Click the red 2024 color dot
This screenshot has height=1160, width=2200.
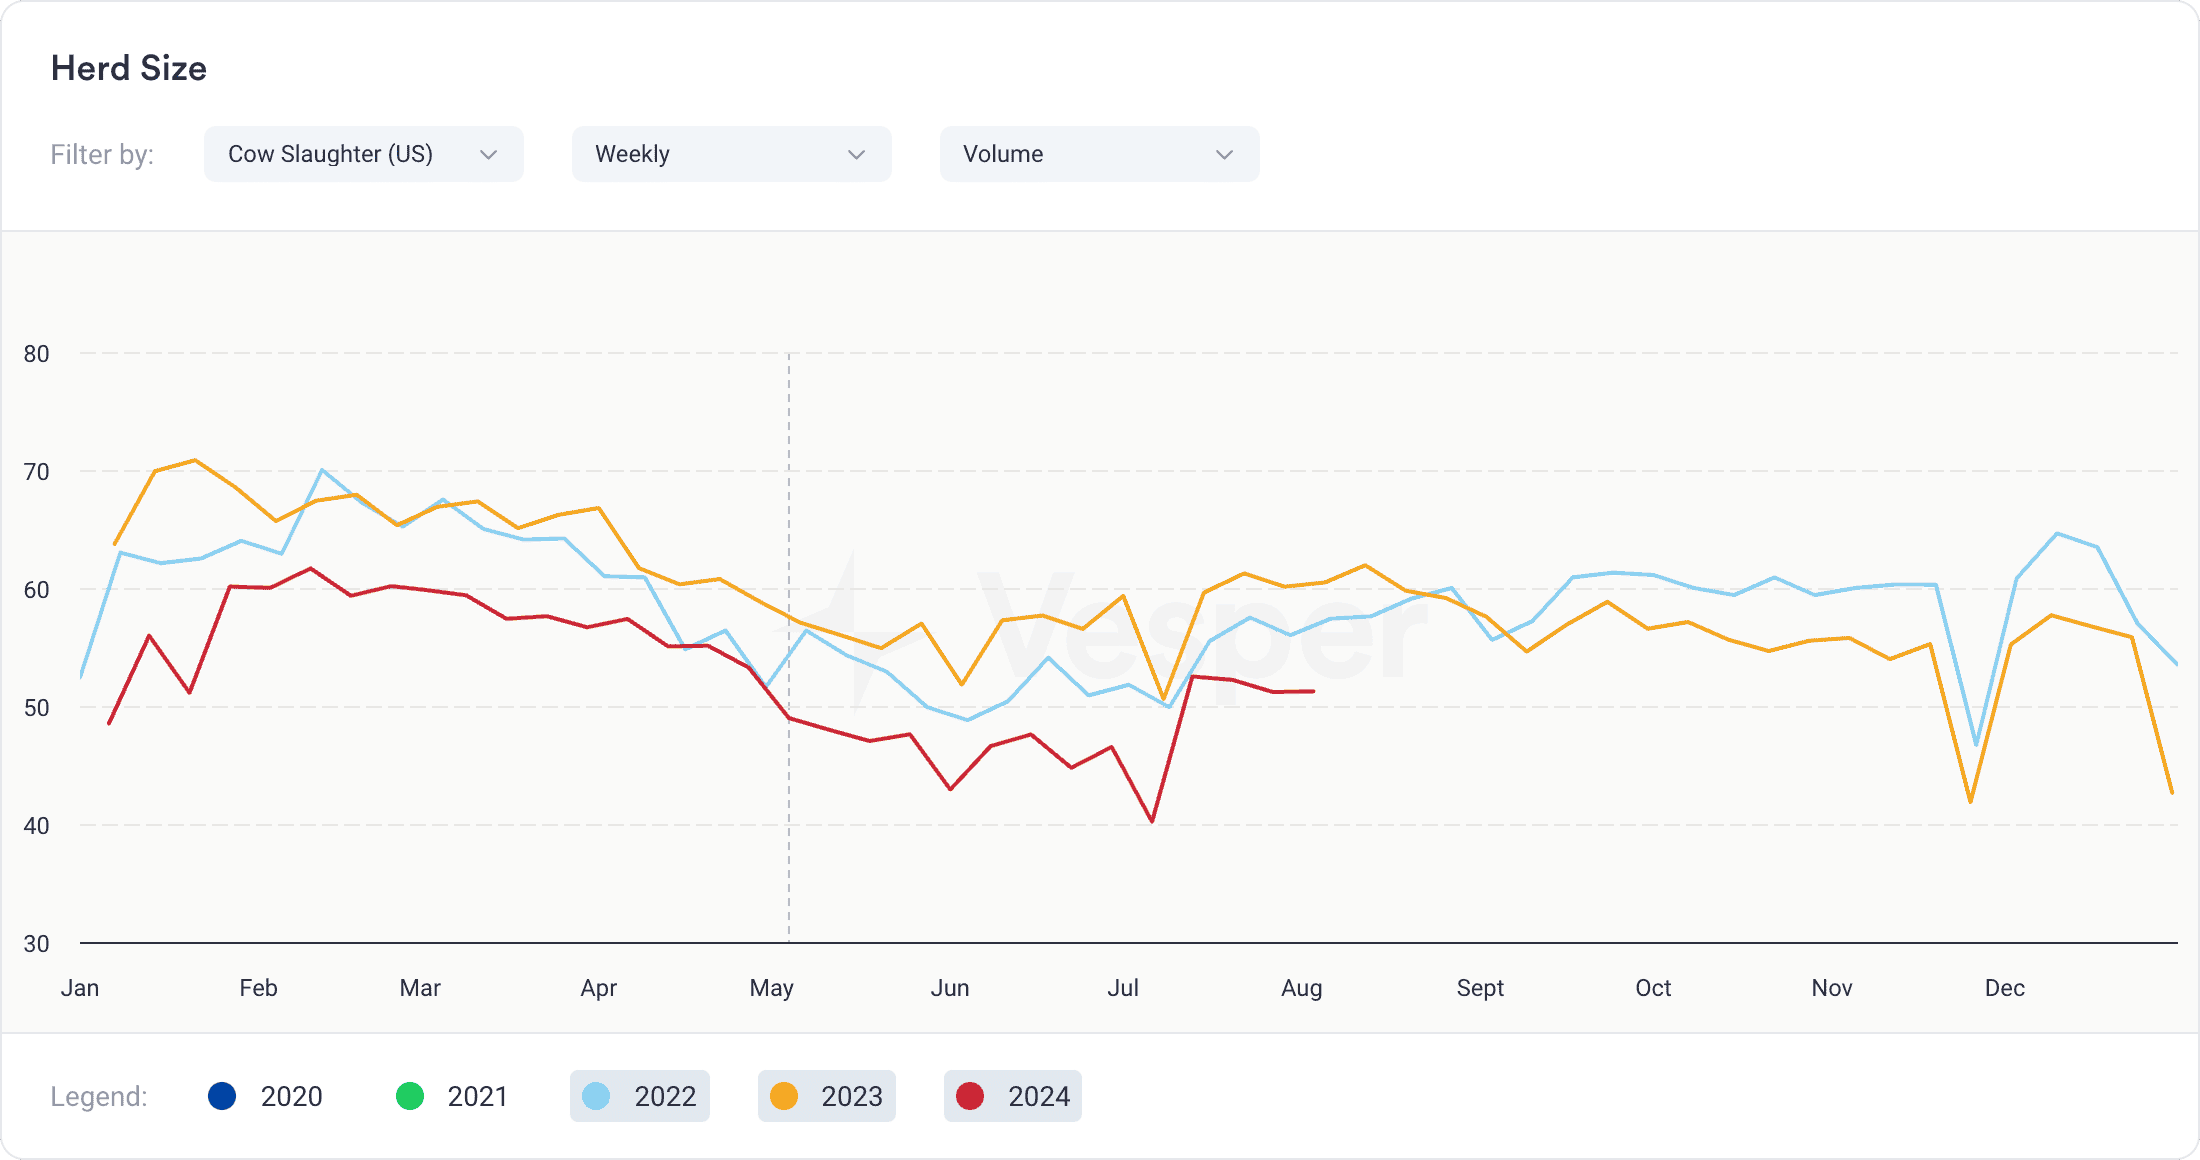tap(970, 1096)
